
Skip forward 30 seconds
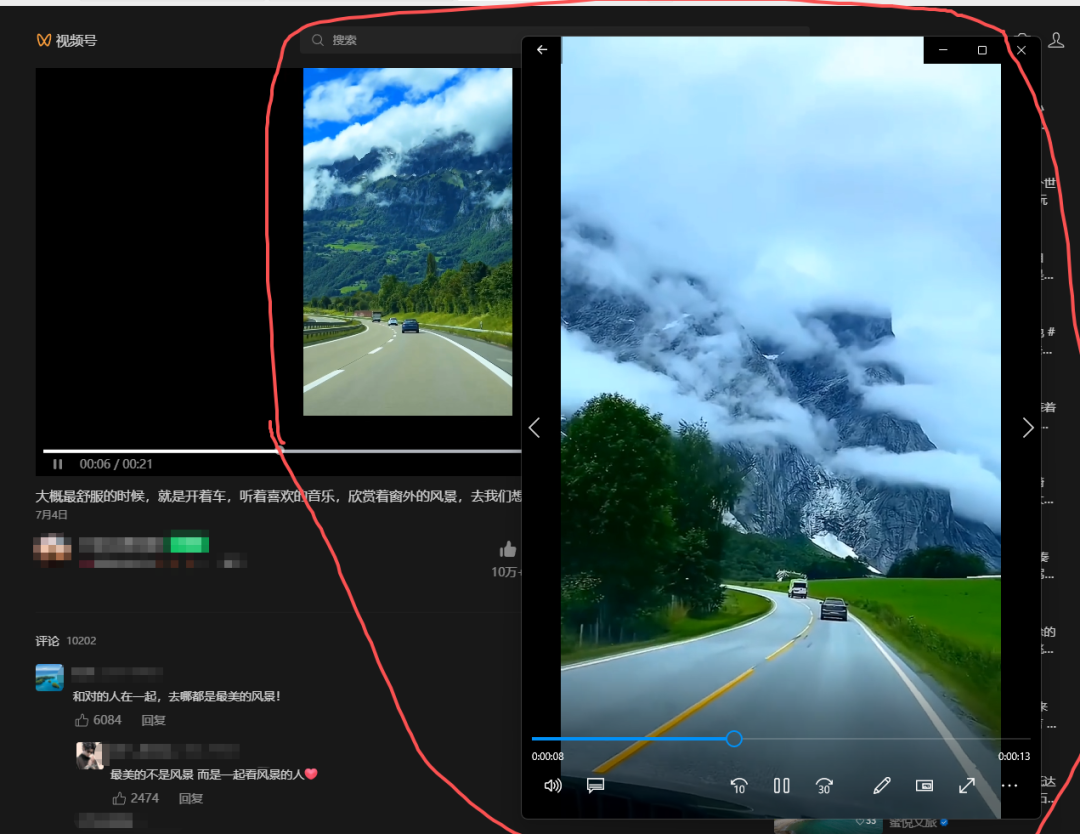click(825, 786)
